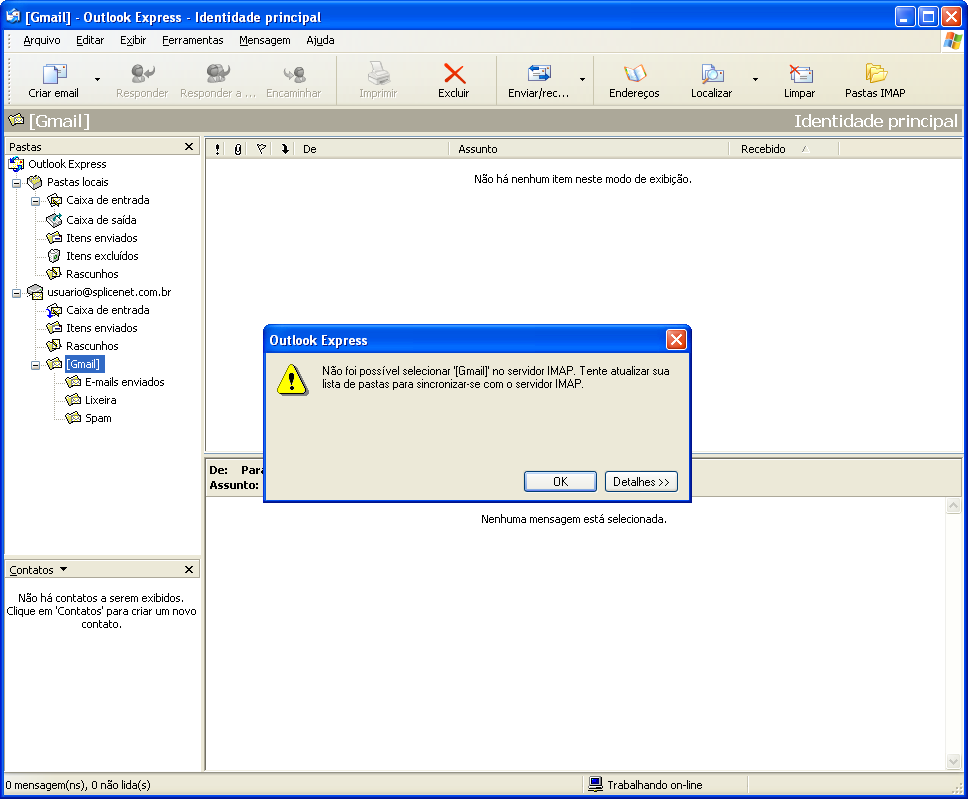Open the Enviar/receber dropdown arrow
This screenshot has width=968, height=799.
point(582,80)
